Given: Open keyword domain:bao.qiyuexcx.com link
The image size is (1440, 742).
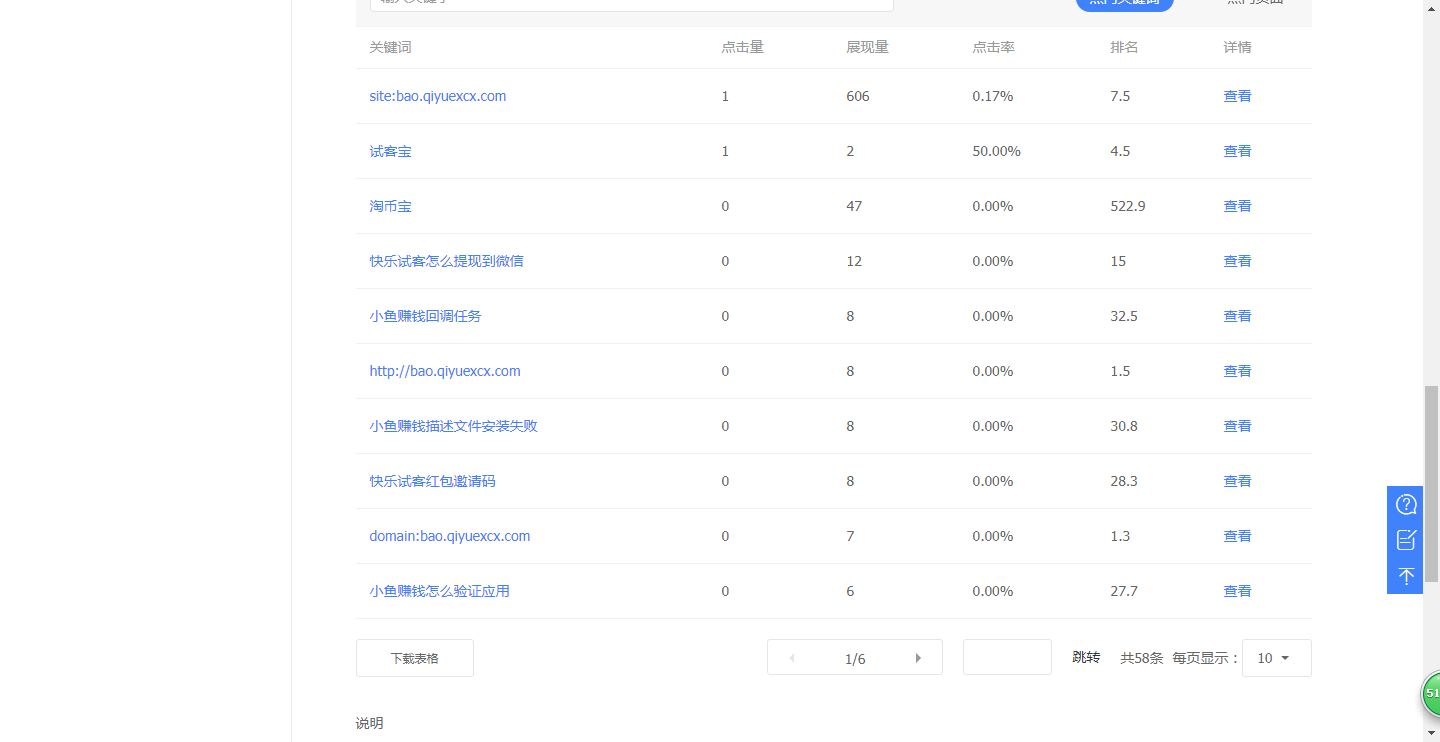Looking at the screenshot, I should (450, 536).
